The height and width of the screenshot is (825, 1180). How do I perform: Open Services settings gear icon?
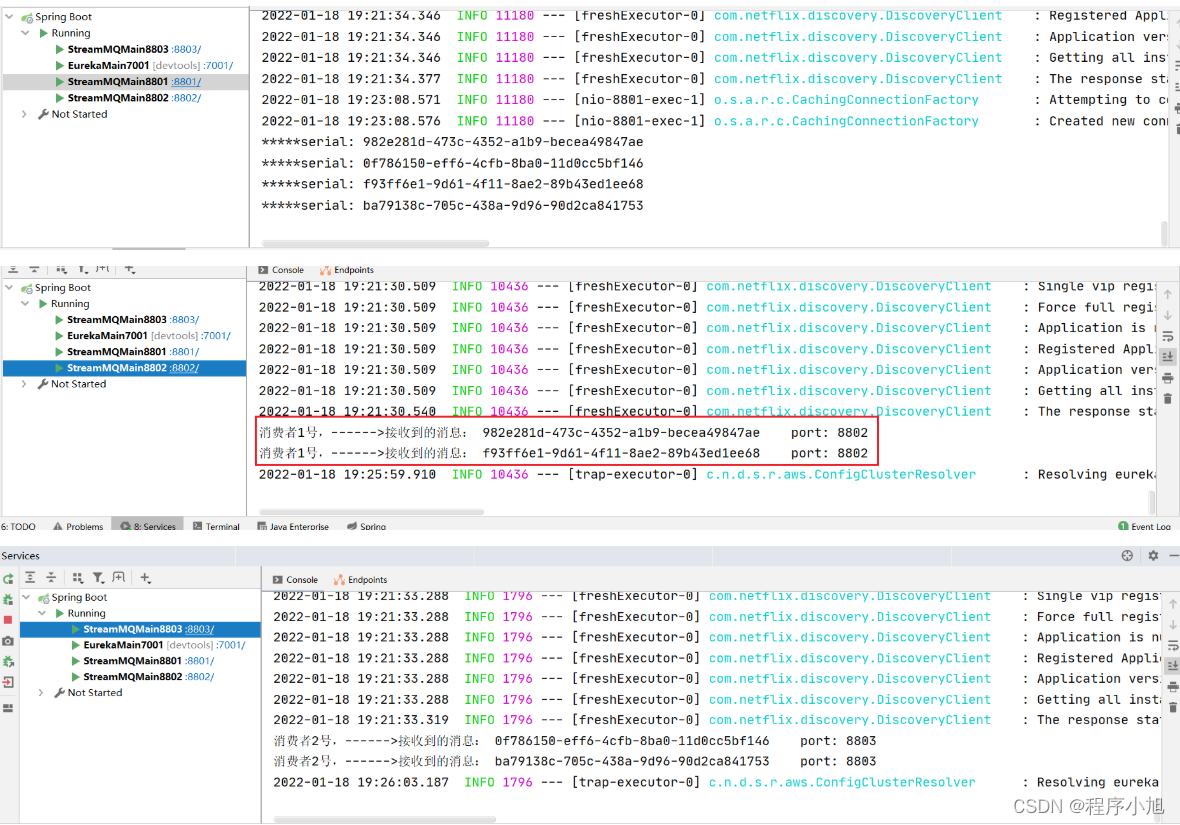(x=1153, y=556)
